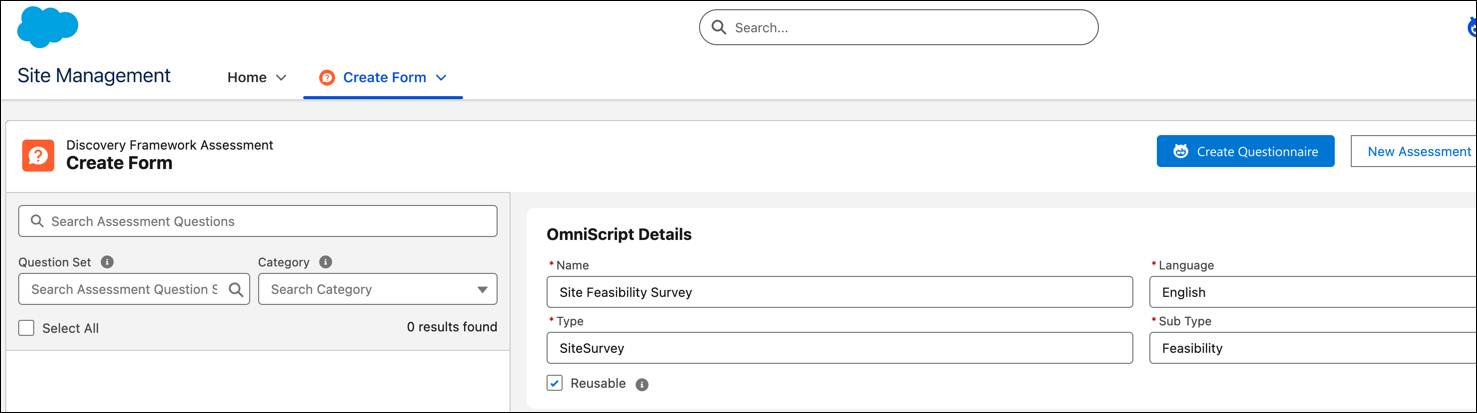This screenshot has height=413, width=1477.
Task: Click the Create Form tab question icon
Action: (x=327, y=78)
